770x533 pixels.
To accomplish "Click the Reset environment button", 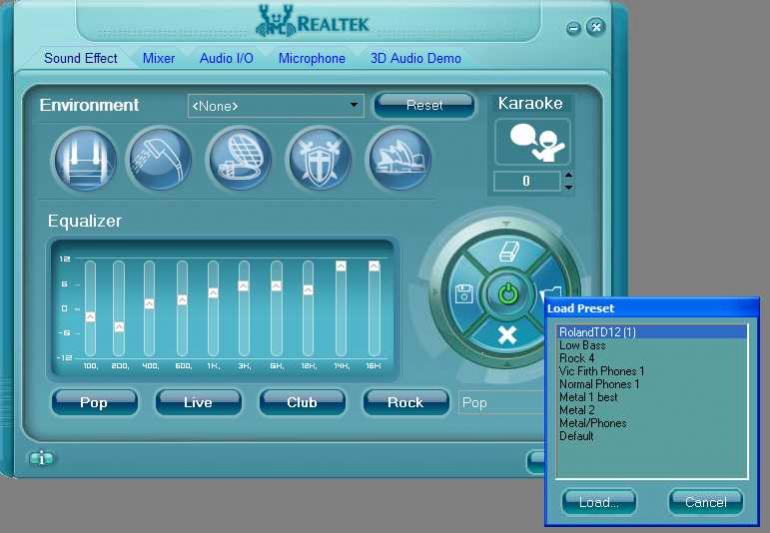I will coord(424,105).
